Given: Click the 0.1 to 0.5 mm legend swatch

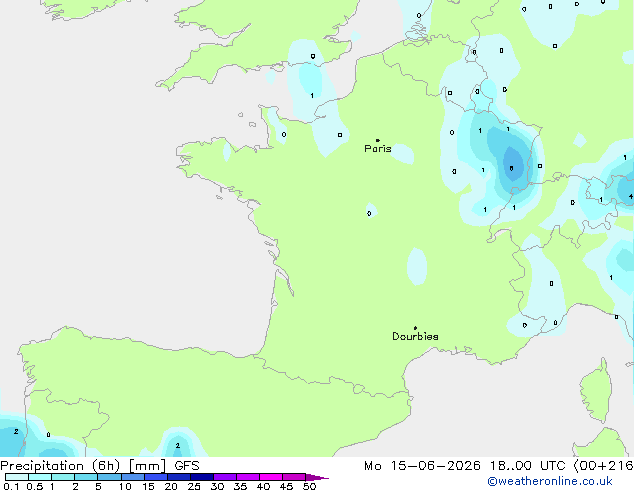Looking at the screenshot, I should tap(17, 477).
